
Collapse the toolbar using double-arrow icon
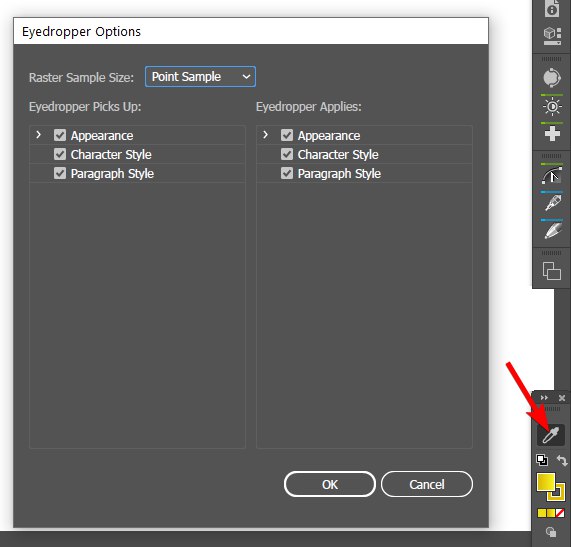544,397
